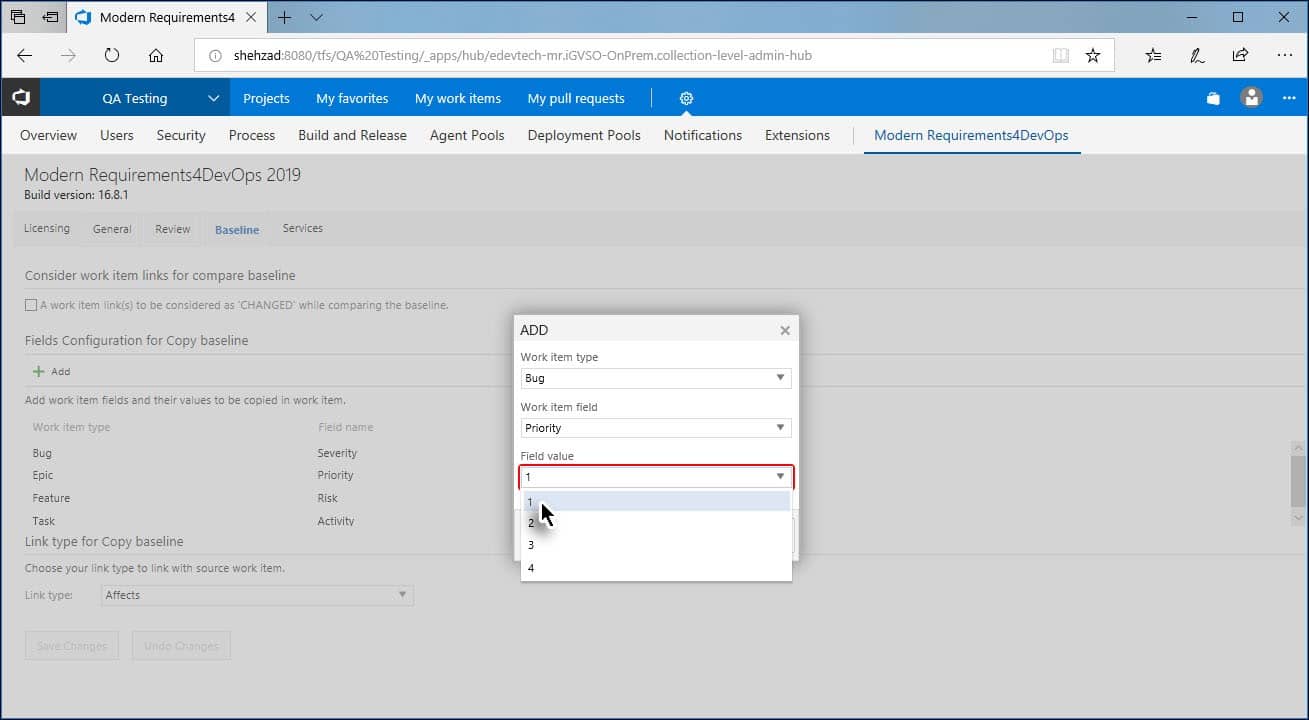Viewport: 1309px width, 720px height.
Task: Open browser settings and more menu
Action: [x=1285, y=56]
